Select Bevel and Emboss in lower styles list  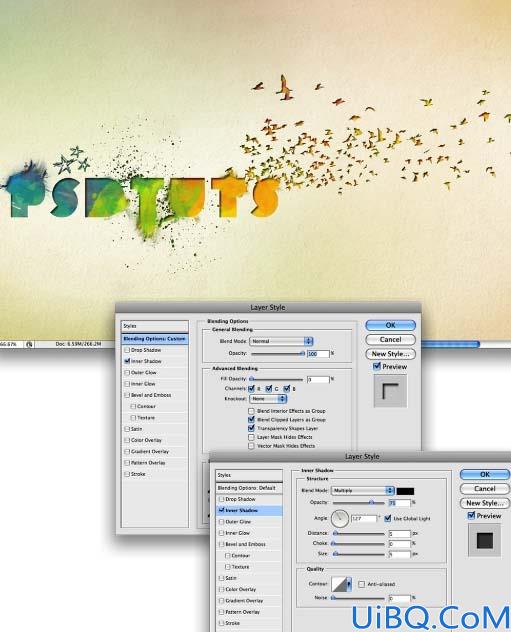(x=245, y=544)
